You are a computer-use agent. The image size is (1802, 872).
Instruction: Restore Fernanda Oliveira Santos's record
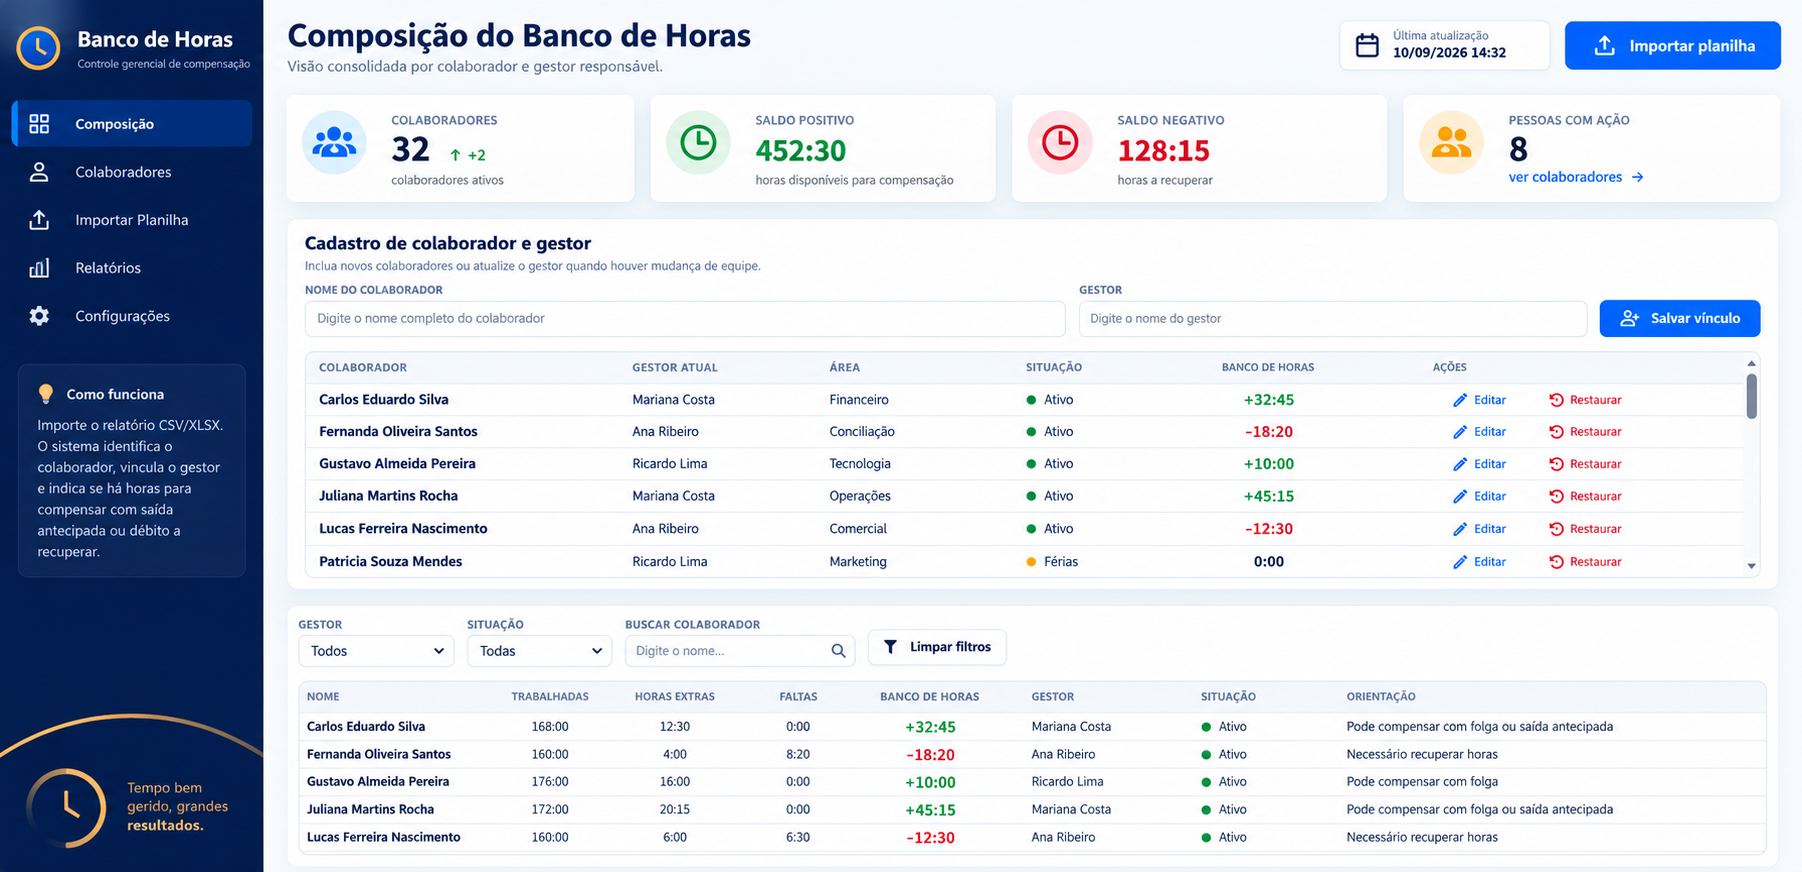pyautogui.click(x=1585, y=432)
